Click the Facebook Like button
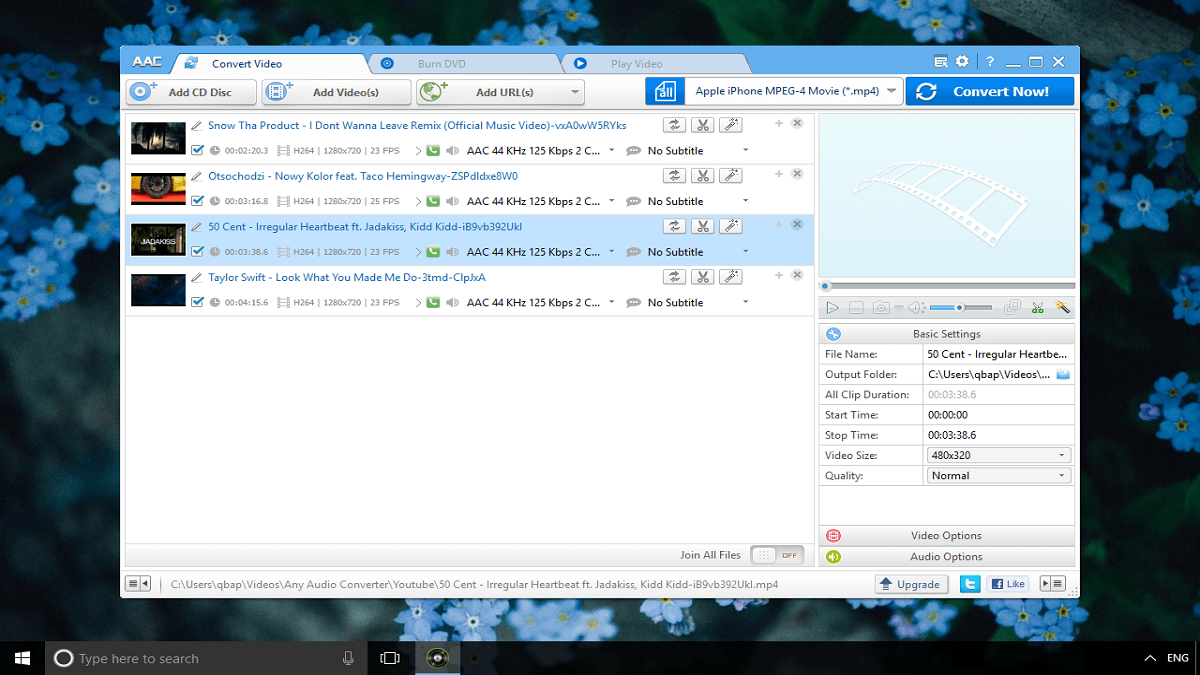Image resolution: width=1200 pixels, height=675 pixels. 1008,584
